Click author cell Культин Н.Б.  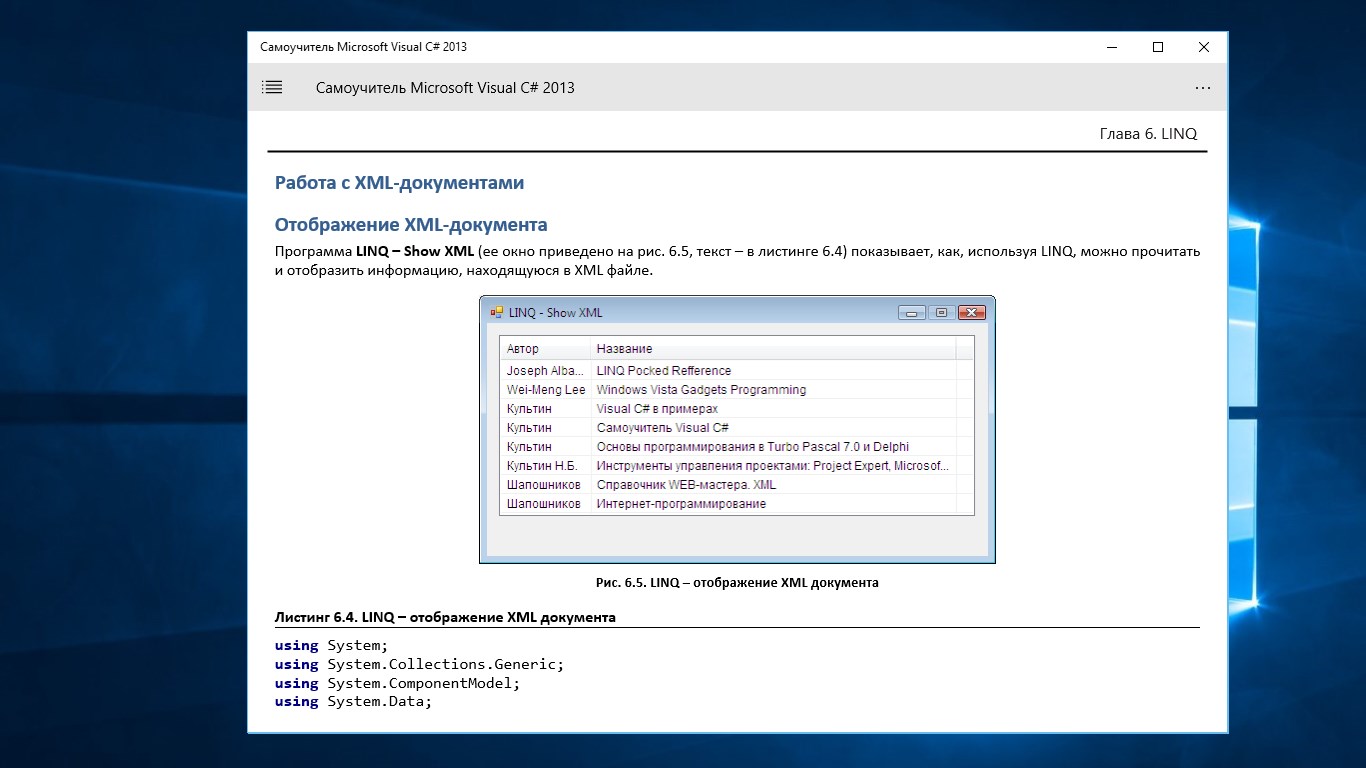coord(542,466)
